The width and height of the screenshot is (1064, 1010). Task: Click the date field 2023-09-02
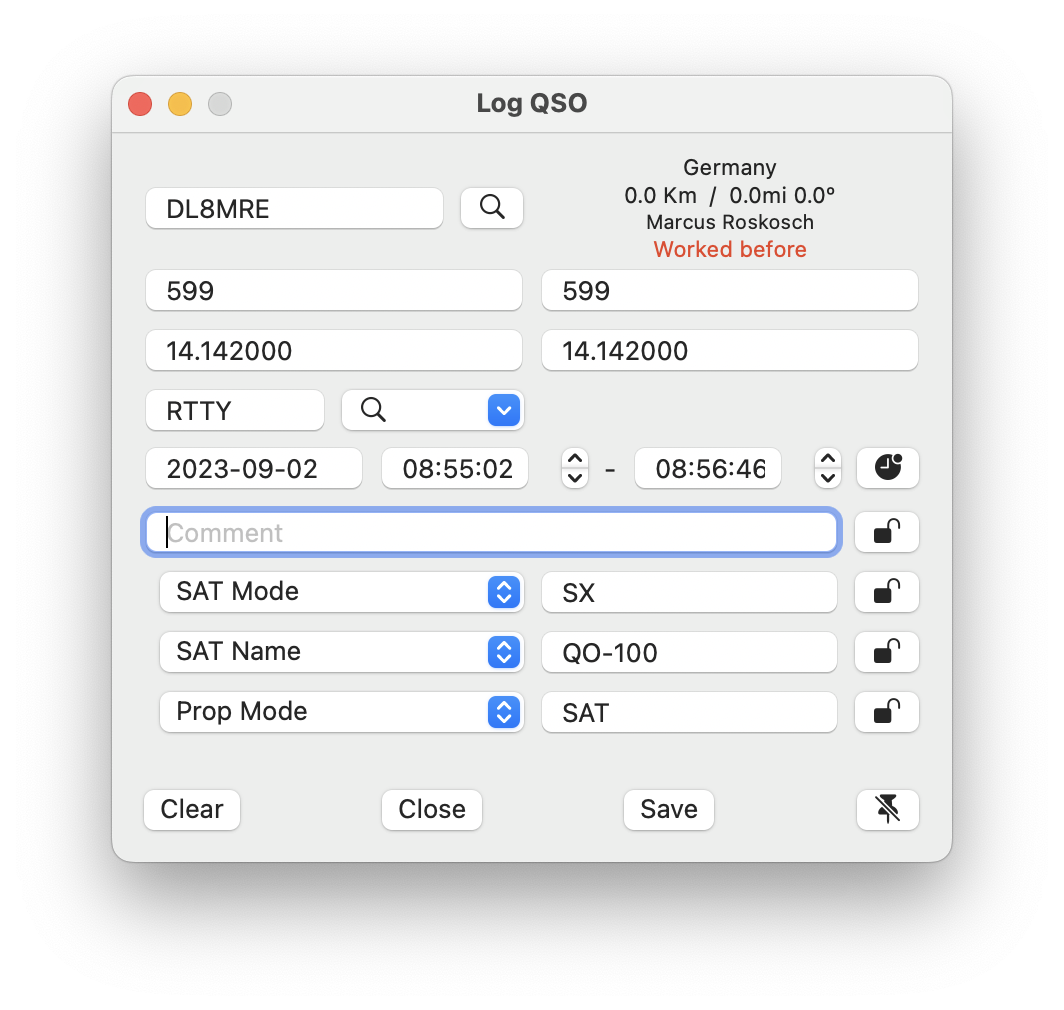[x=254, y=468]
